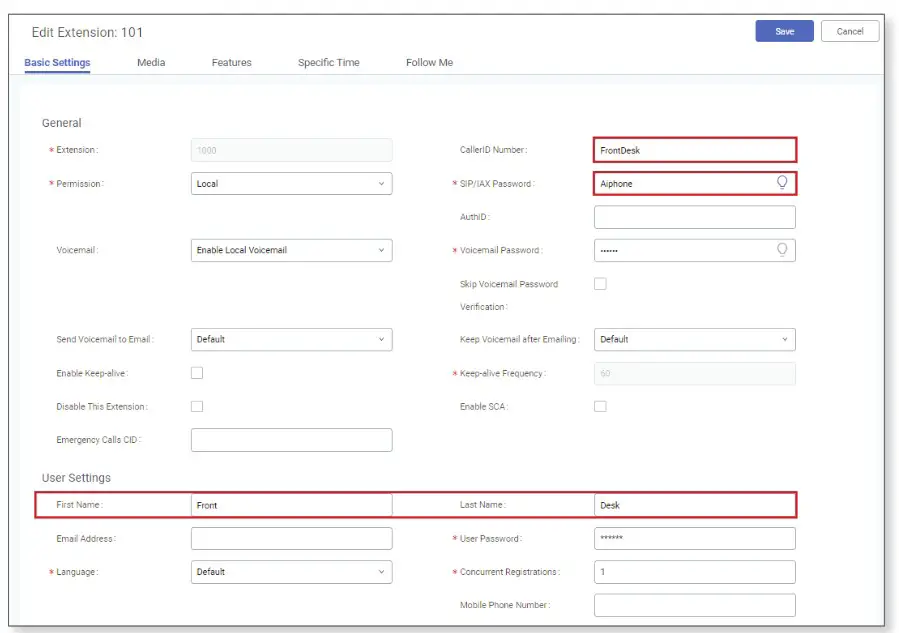The image size is (899, 633).
Task: Tick the Skip Voicemail Password Verification checkbox
Action: (600, 284)
